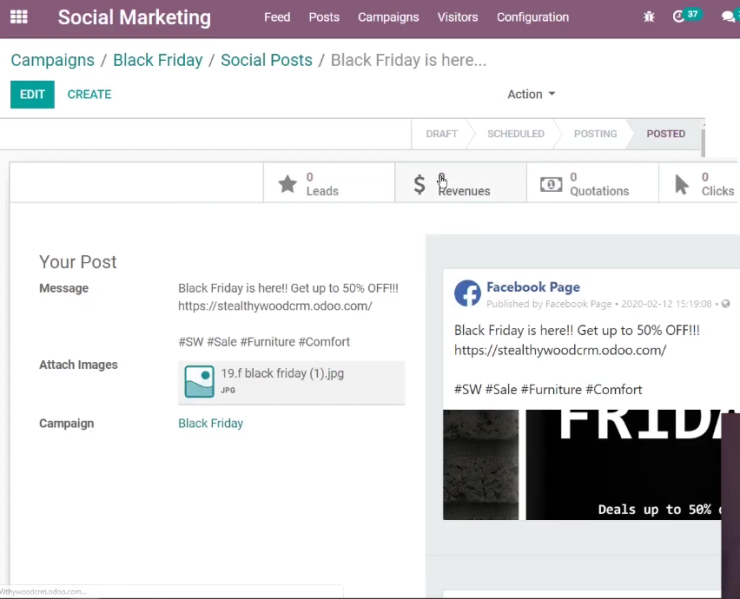The height and width of the screenshot is (599, 740).
Task: Open the 0 Quotations stat button
Action: 592,183
